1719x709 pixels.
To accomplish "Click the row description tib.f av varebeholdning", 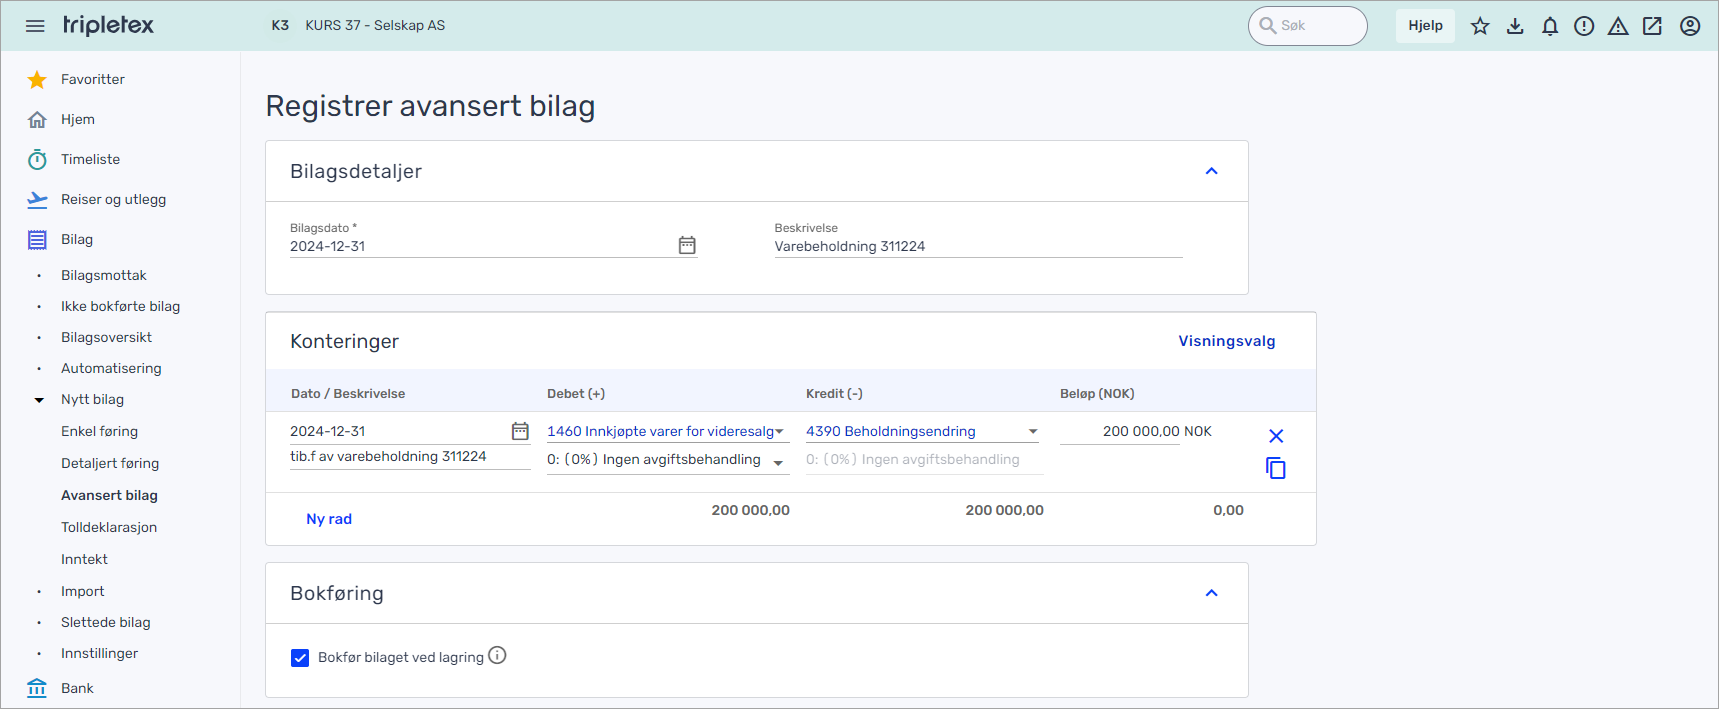I will pyautogui.click(x=410, y=457).
